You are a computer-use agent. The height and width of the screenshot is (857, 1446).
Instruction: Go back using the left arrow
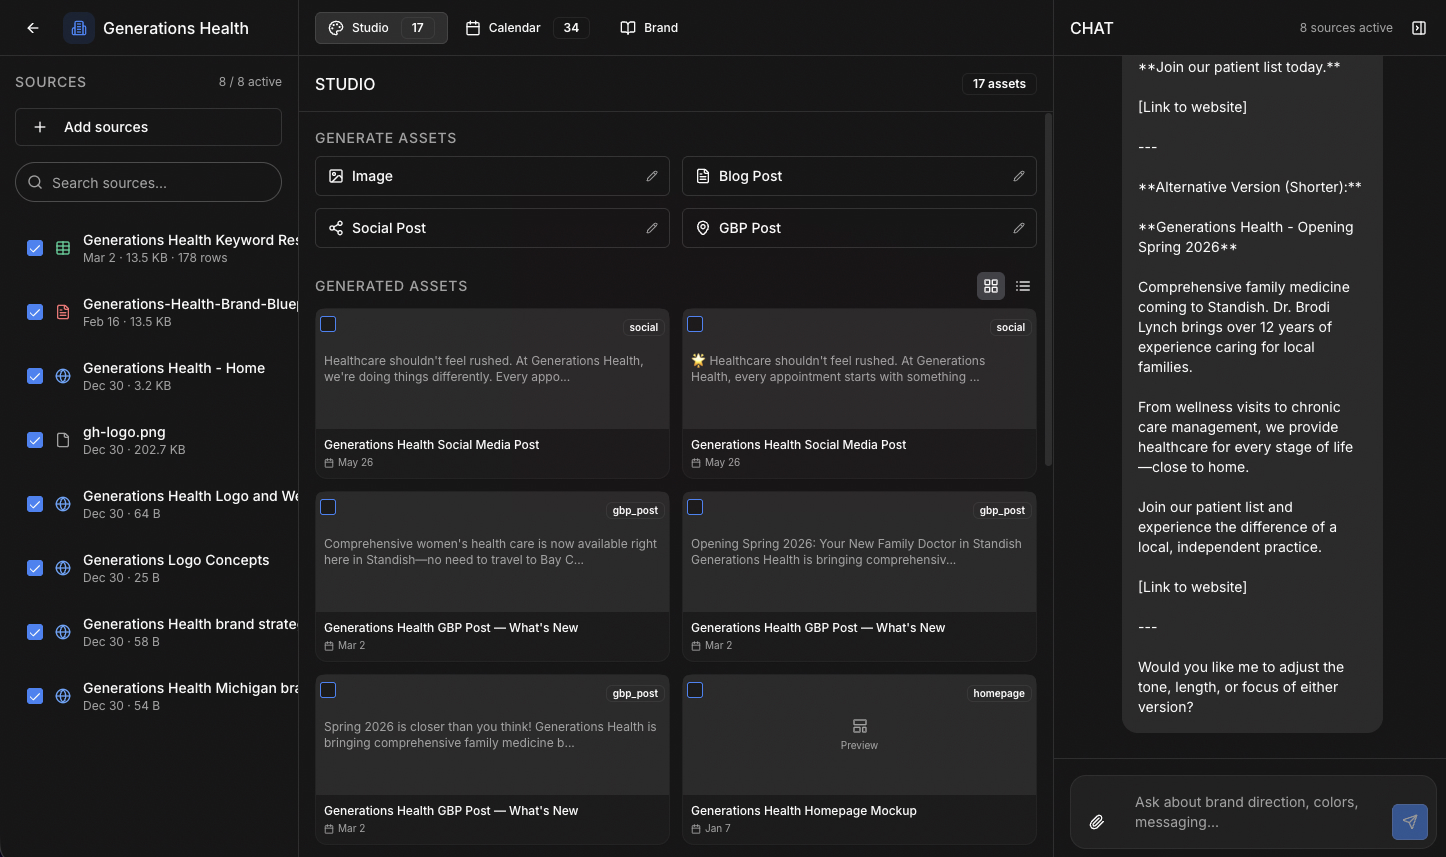pos(33,28)
